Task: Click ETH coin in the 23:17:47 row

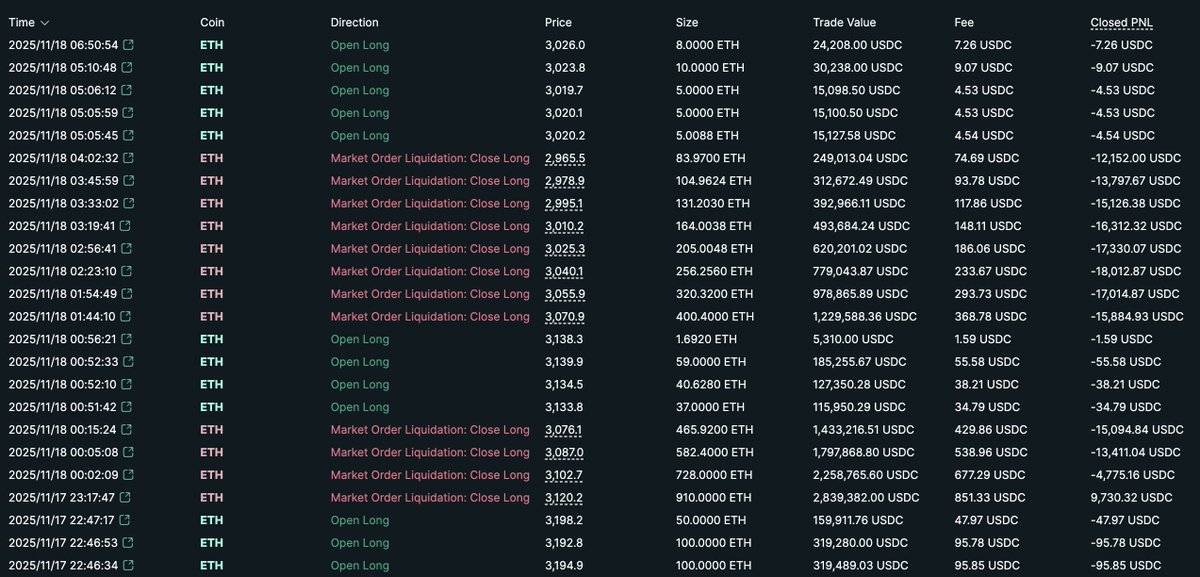Action: 211,498
